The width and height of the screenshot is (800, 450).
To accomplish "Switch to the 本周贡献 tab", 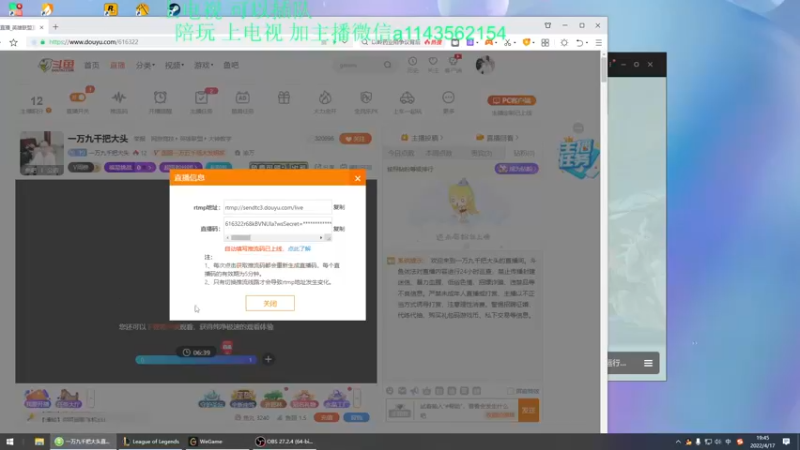I will pos(439,153).
